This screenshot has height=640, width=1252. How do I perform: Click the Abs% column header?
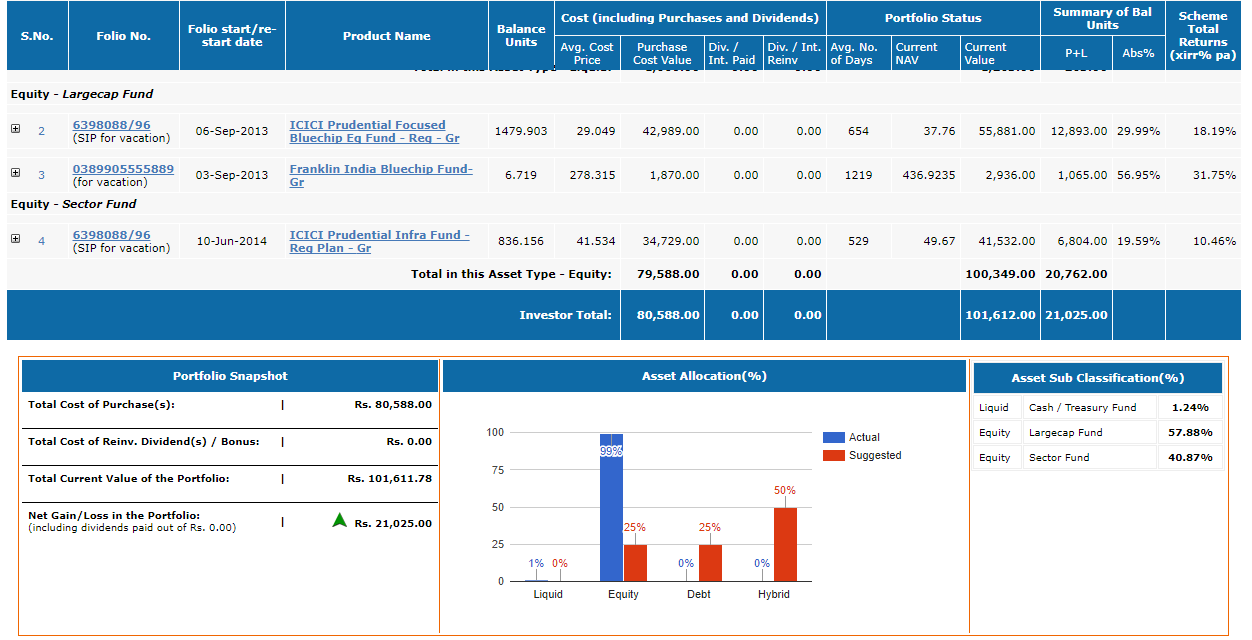coord(1139,53)
